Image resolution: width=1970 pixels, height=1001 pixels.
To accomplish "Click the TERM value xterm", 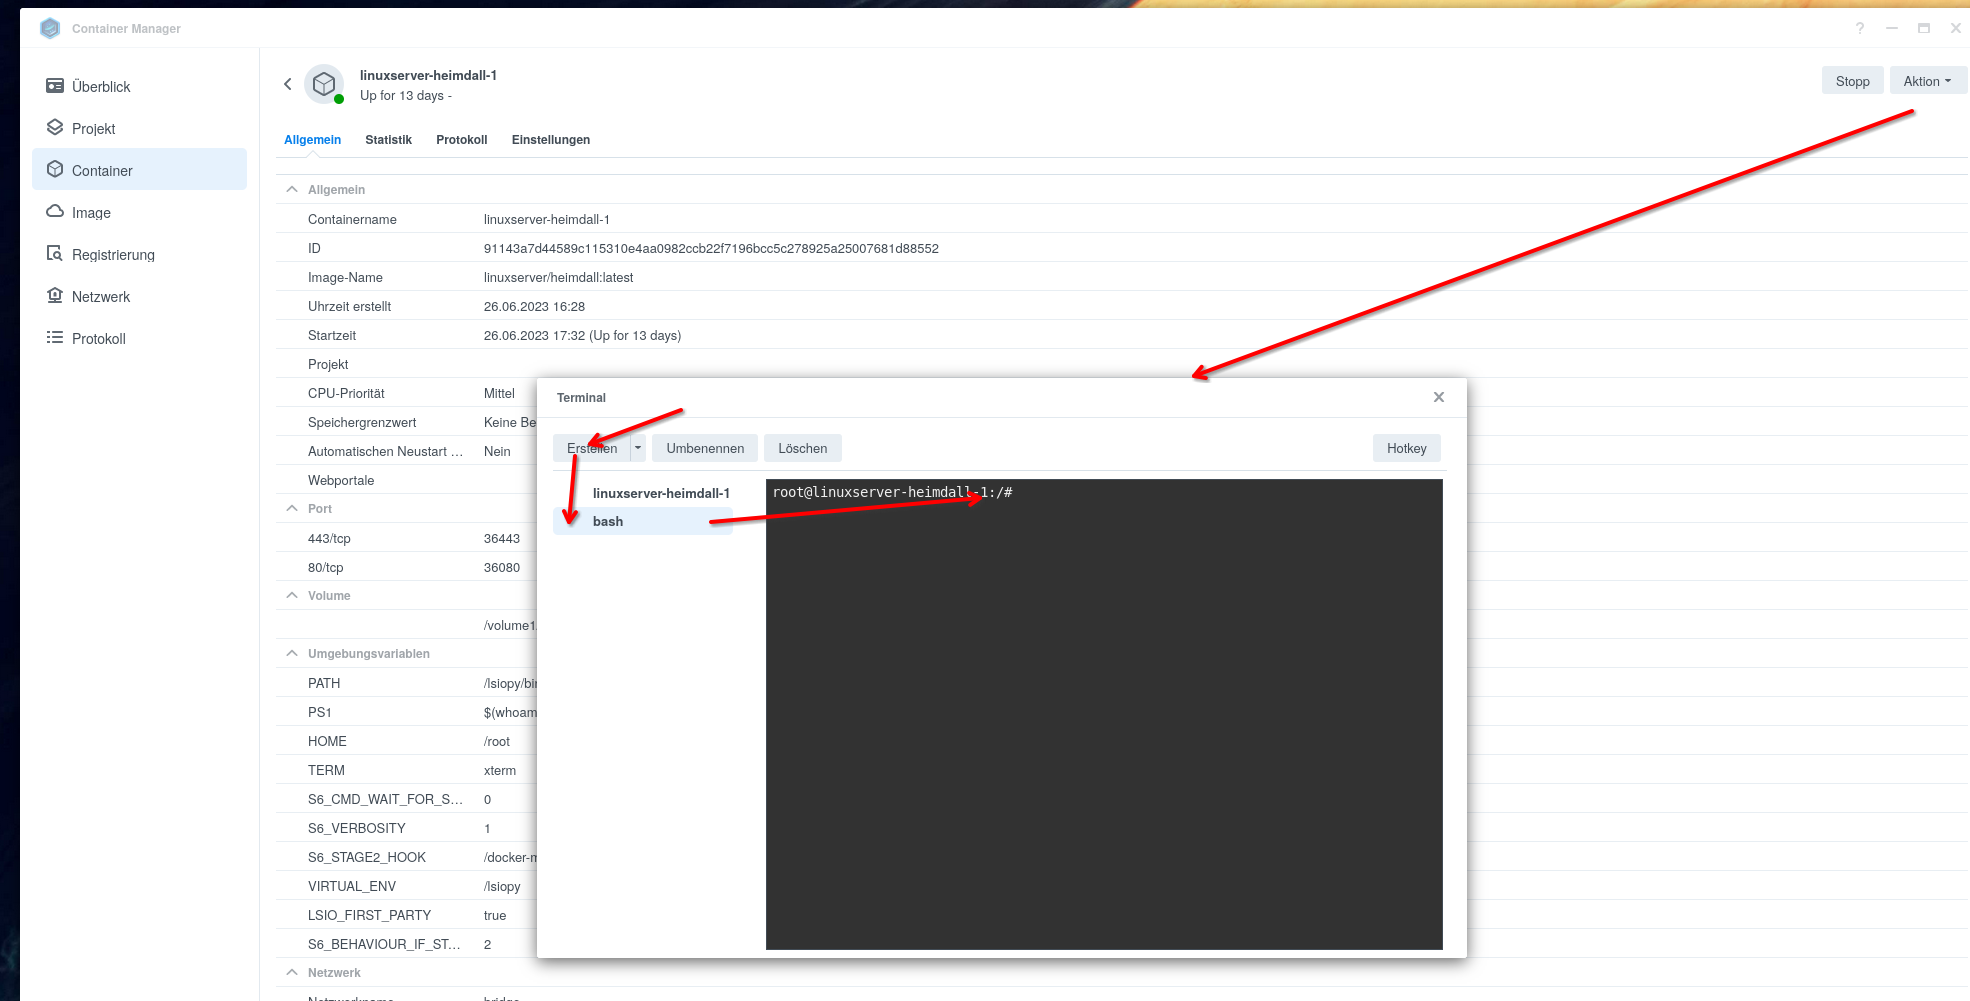I will pos(500,770).
